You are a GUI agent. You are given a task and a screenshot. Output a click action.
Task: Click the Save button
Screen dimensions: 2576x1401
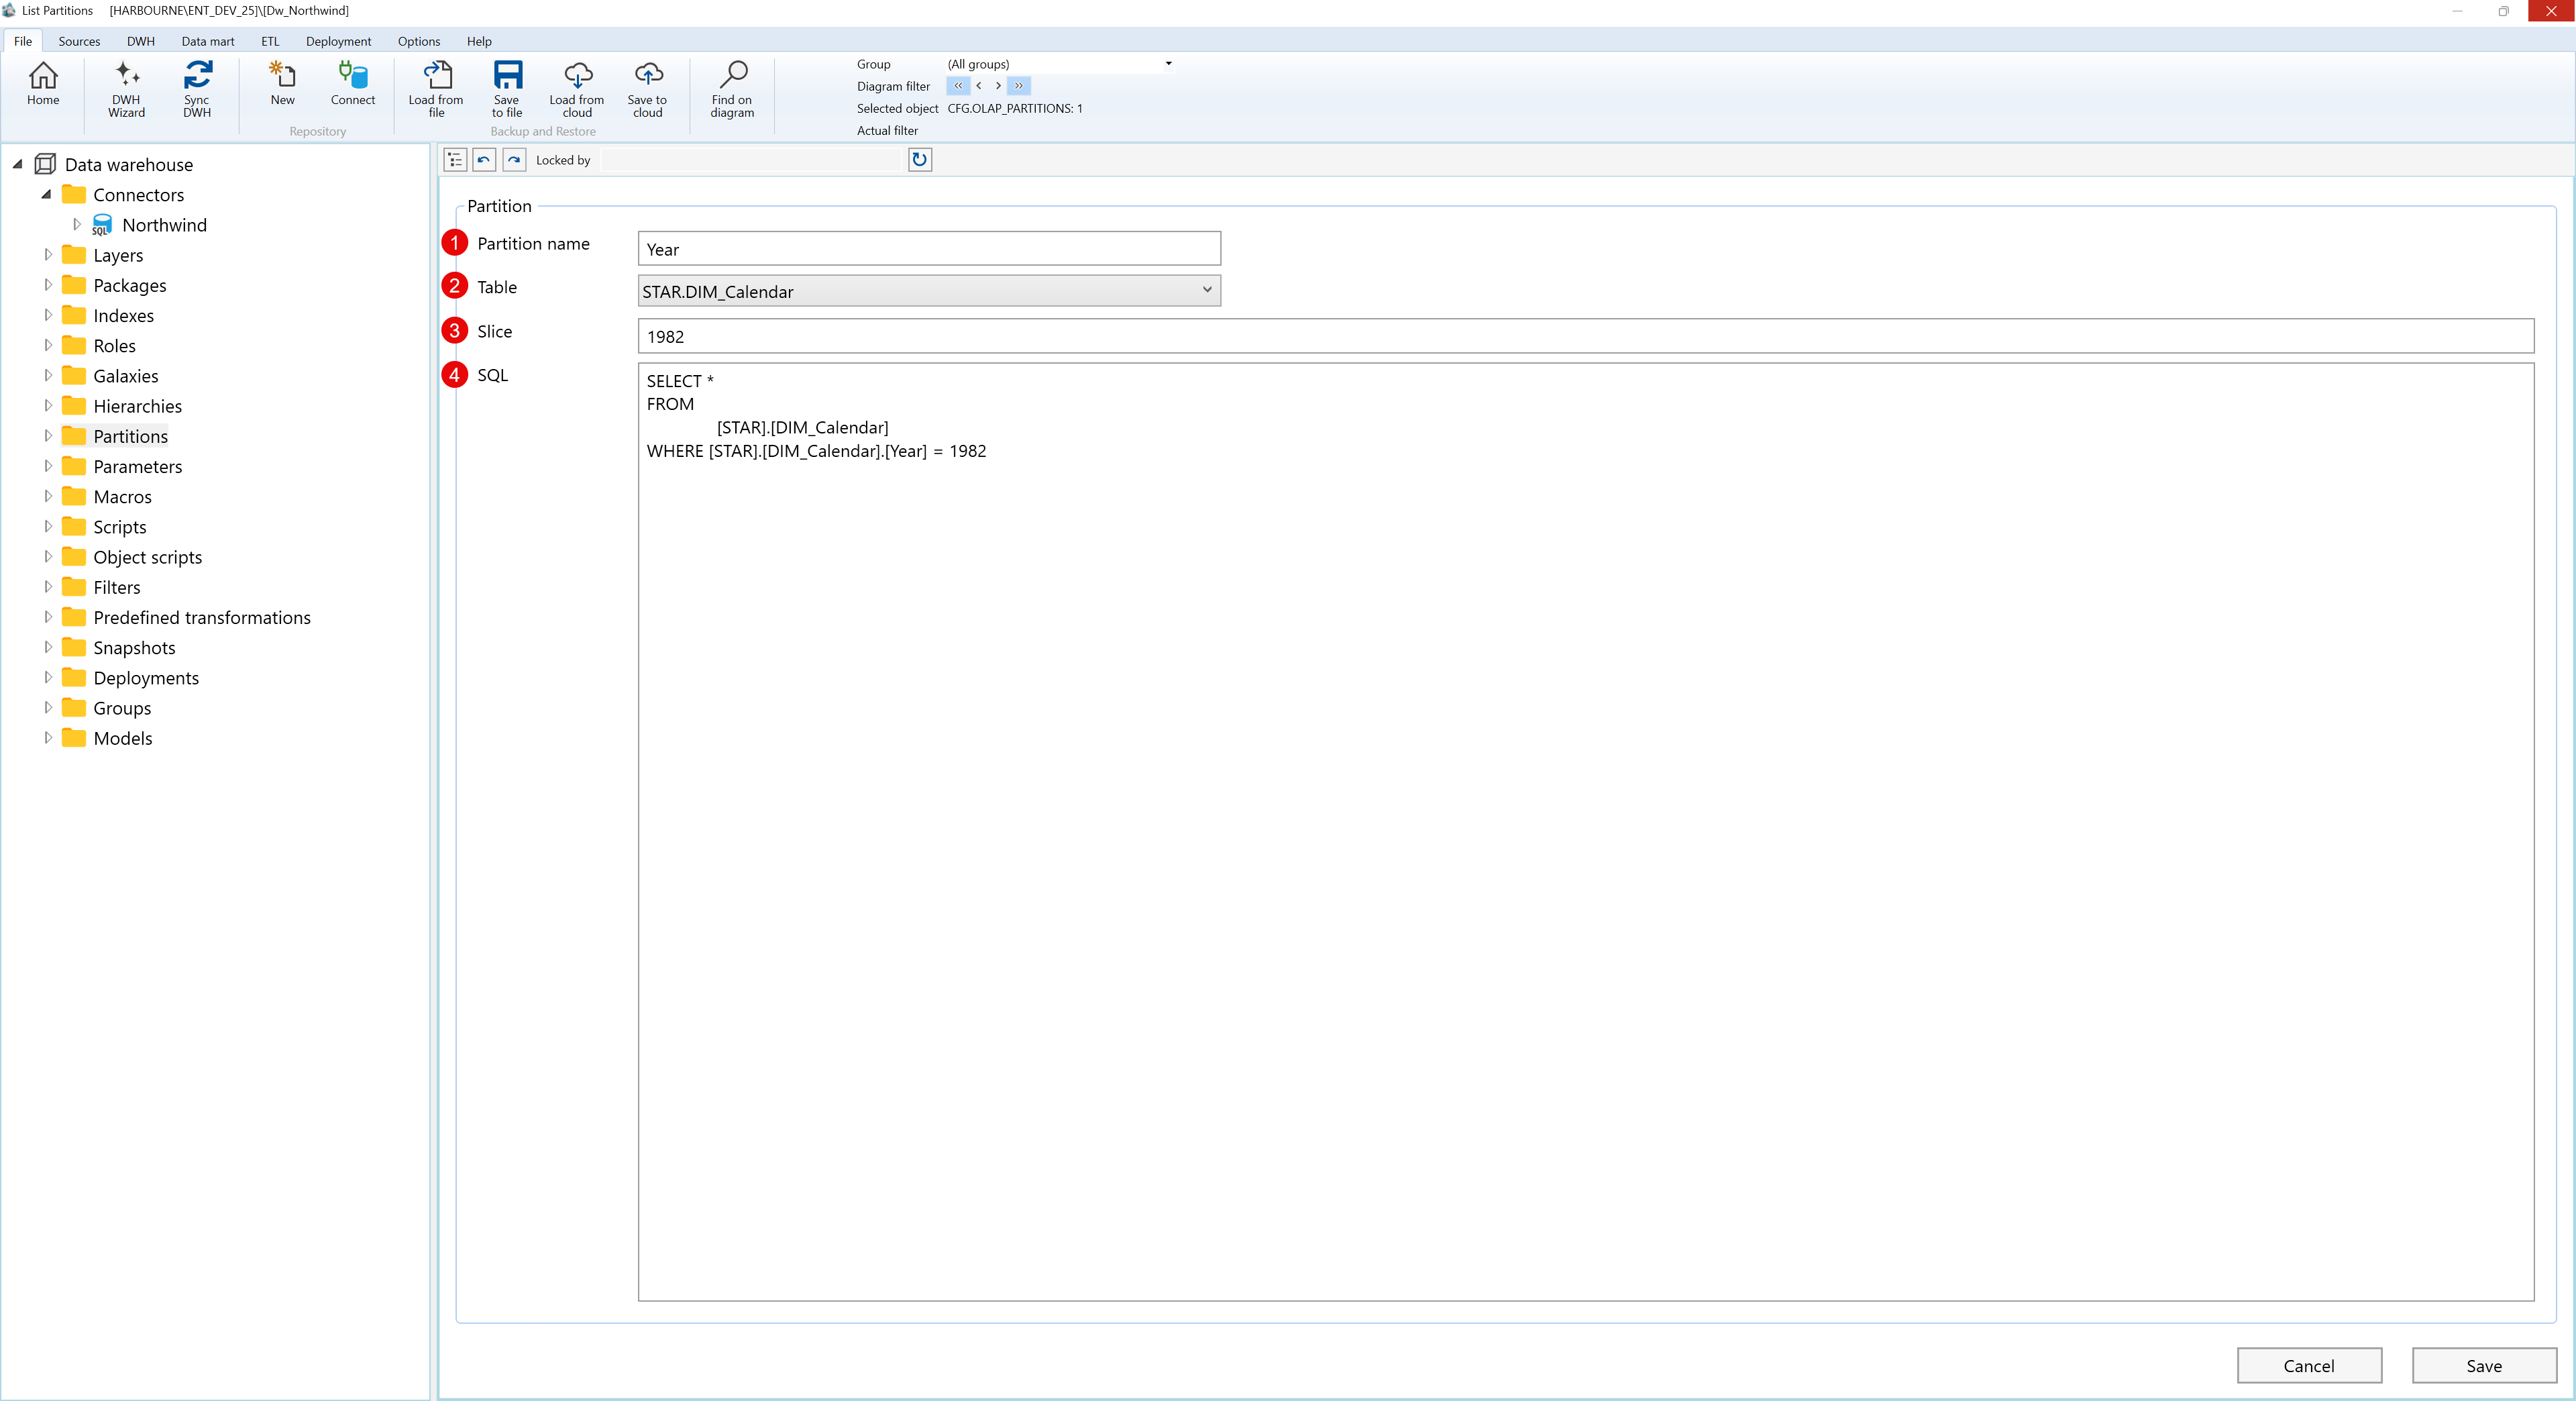pos(2484,1365)
